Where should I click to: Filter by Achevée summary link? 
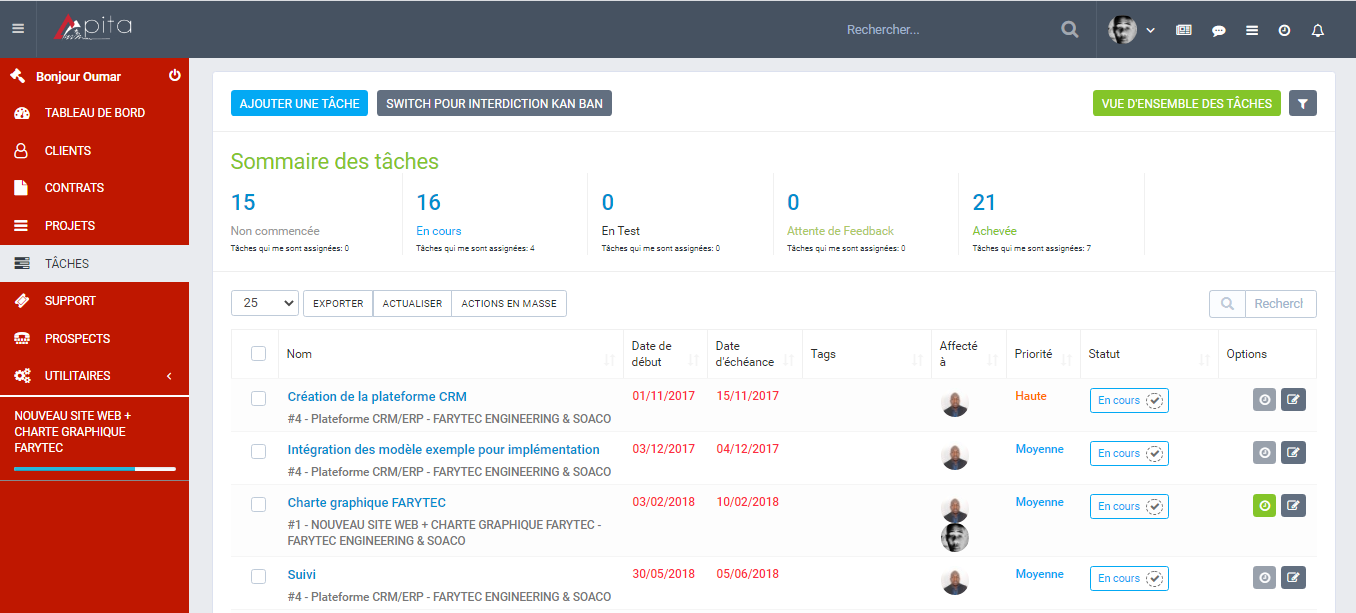click(995, 231)
